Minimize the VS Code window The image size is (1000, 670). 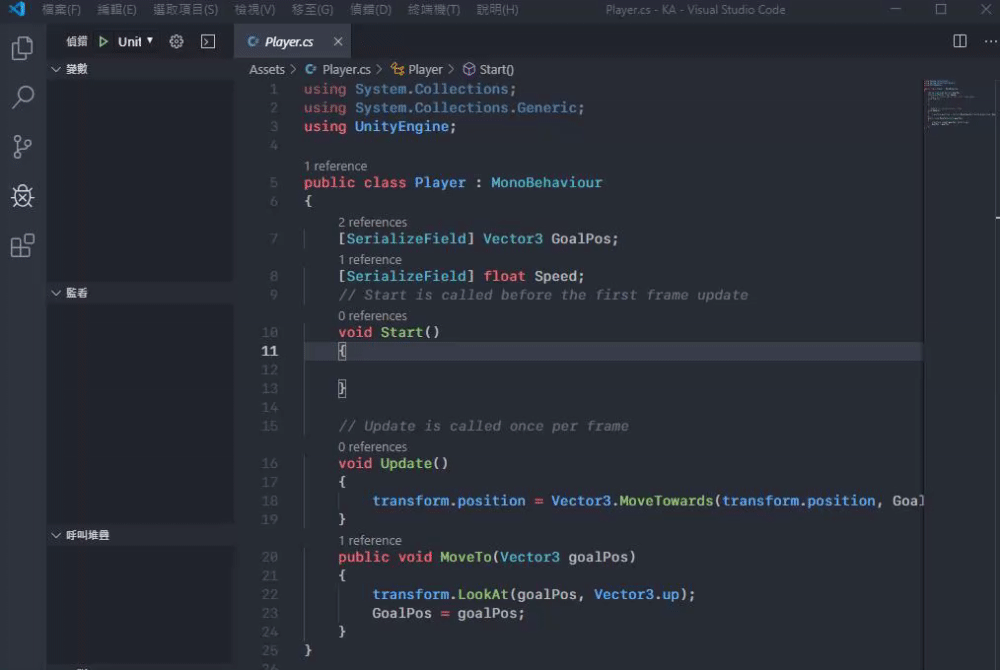tap(895, 10)
